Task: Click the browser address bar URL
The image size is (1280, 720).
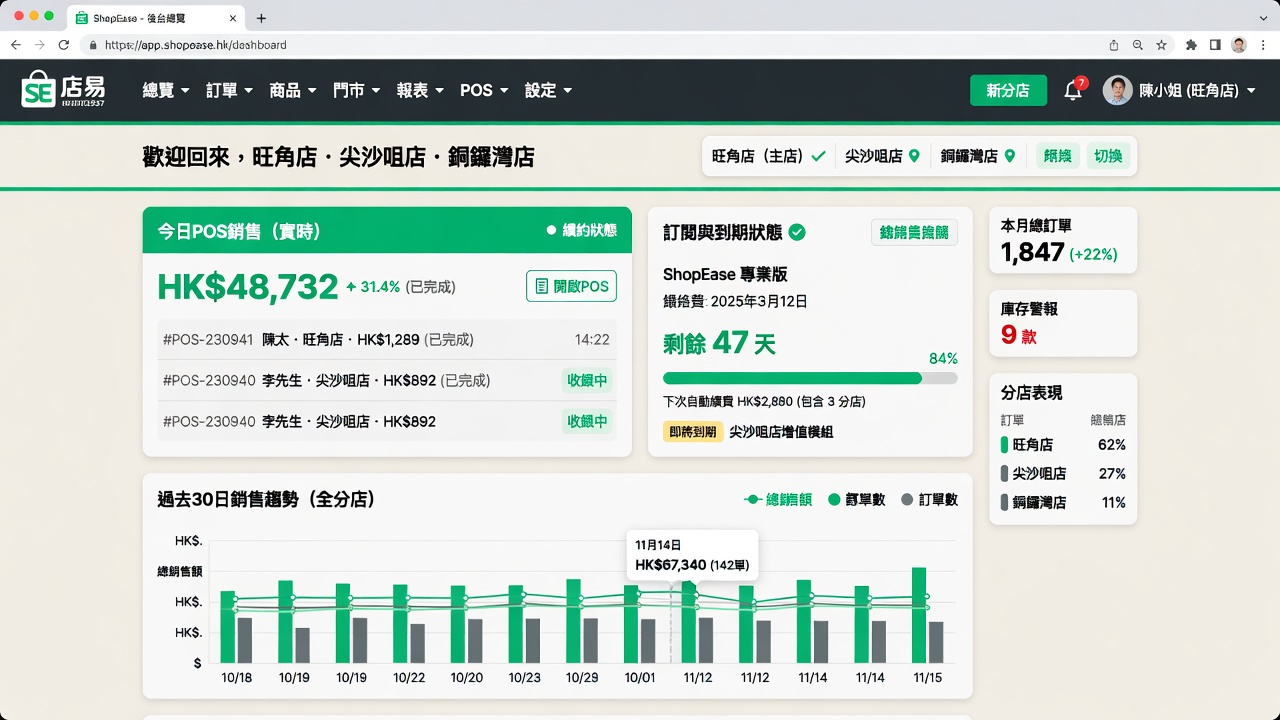Action: tap(196, 45)
